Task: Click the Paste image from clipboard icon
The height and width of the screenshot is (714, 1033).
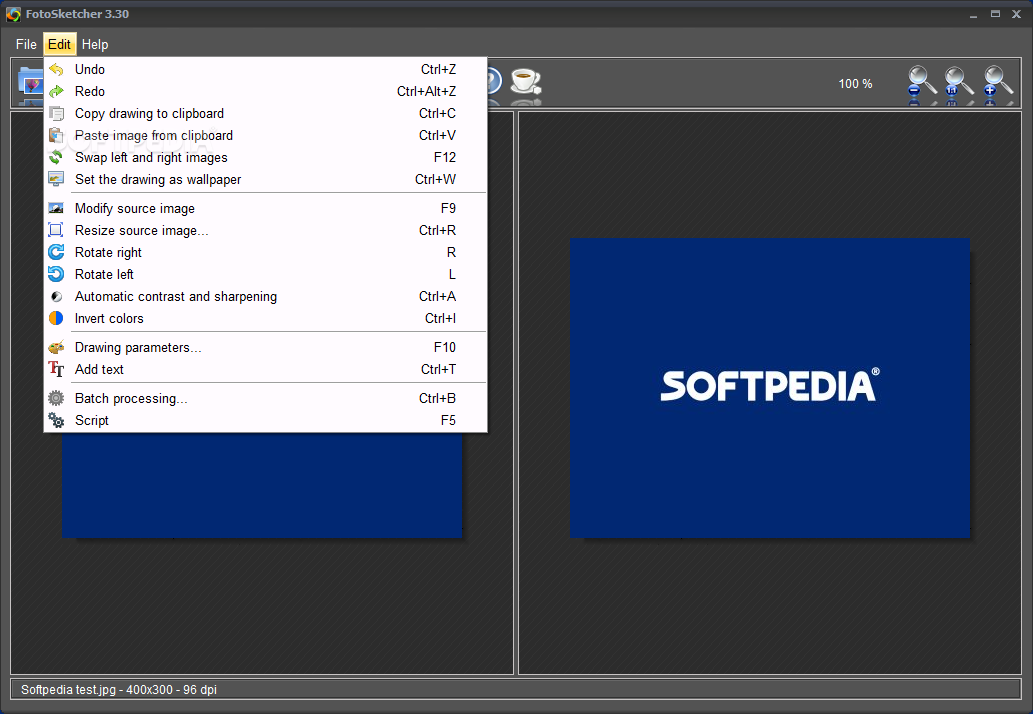Action: tap(57, 135)
